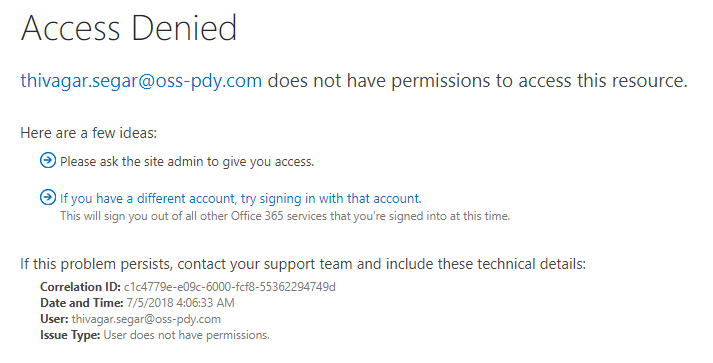Click the 'If this problem persists' support line
The width and height of the screenshot is (713, 363).
click(x=303, y=264)
